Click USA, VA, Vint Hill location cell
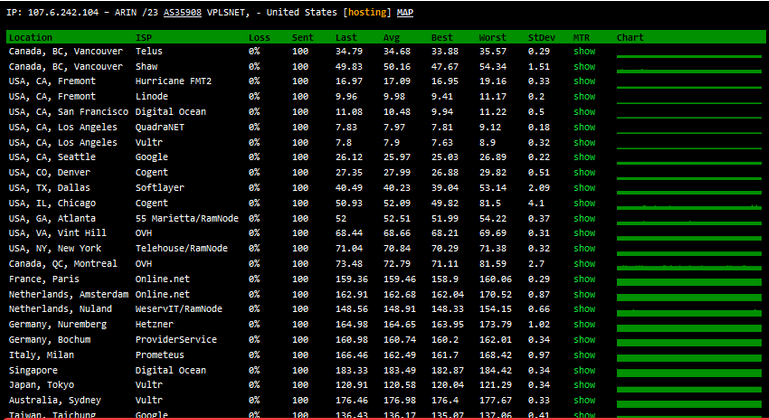This screenshot has width=769, height=420. (58, 233)
